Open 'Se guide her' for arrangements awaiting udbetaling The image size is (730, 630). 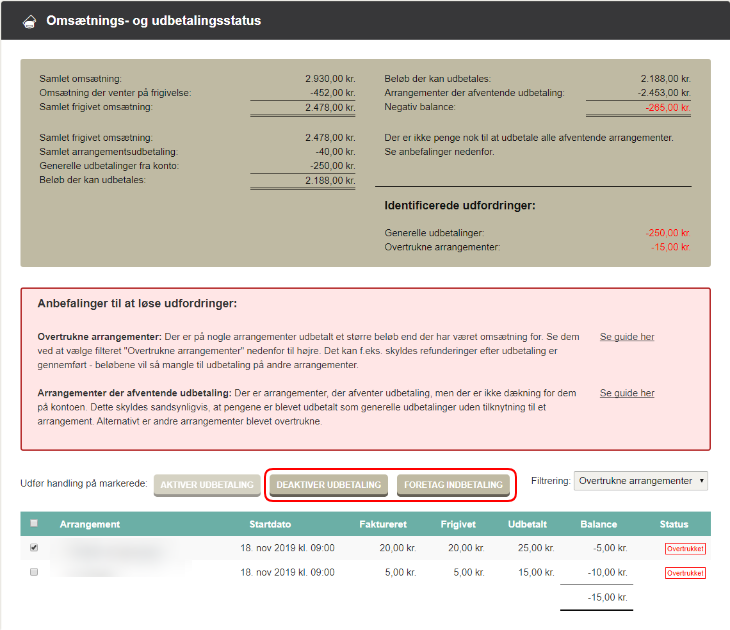point(627,393)
